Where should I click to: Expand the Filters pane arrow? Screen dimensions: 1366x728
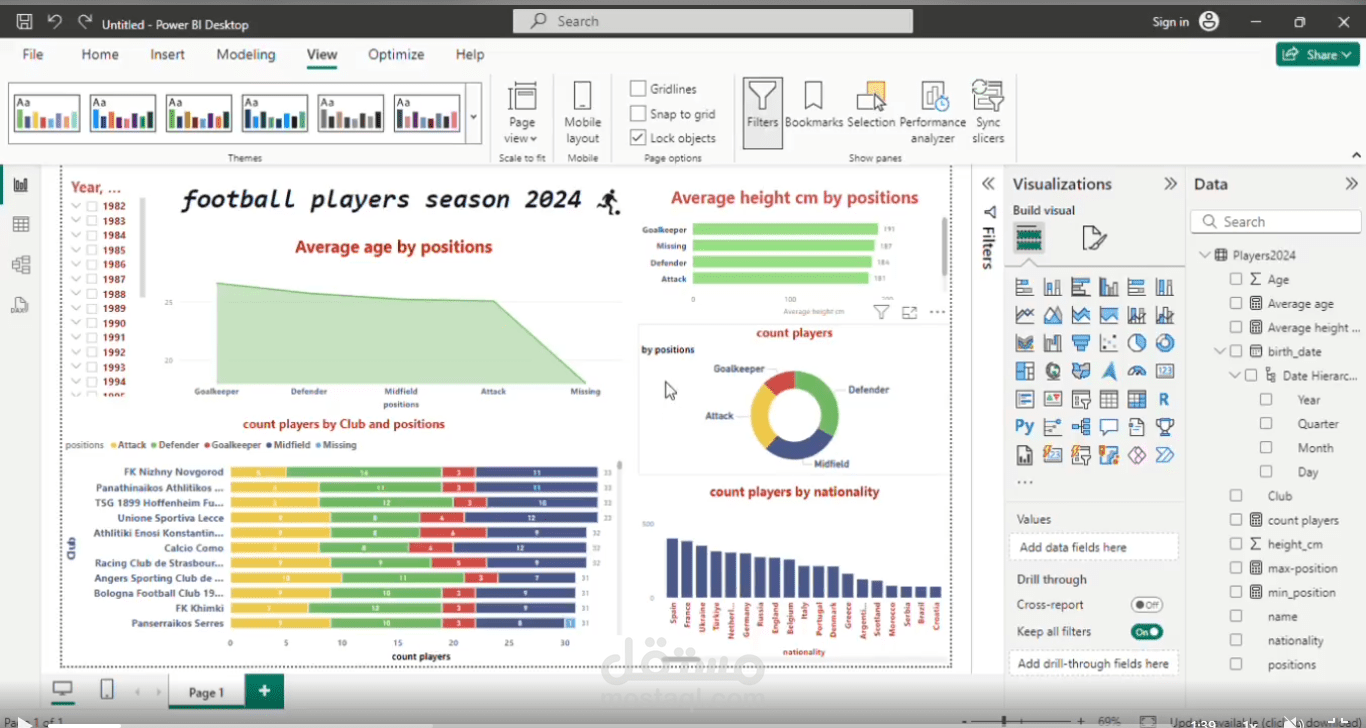pos(988,184)
